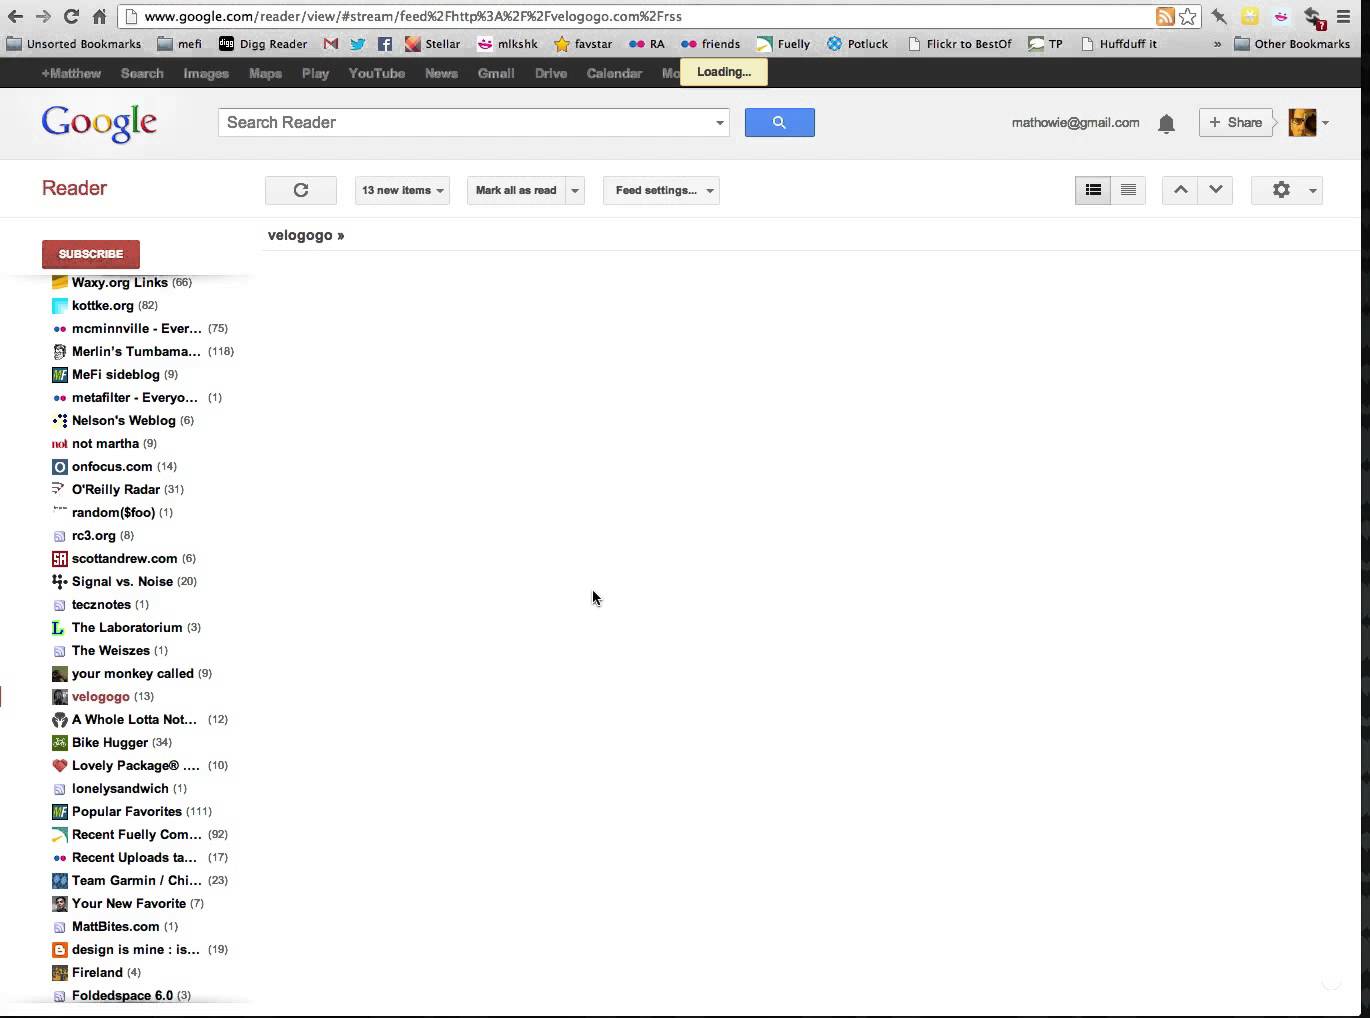The height and width of the screenshot is (1018, 1370).
Task: Click the Reader heading link
Action: pos(74,188)
